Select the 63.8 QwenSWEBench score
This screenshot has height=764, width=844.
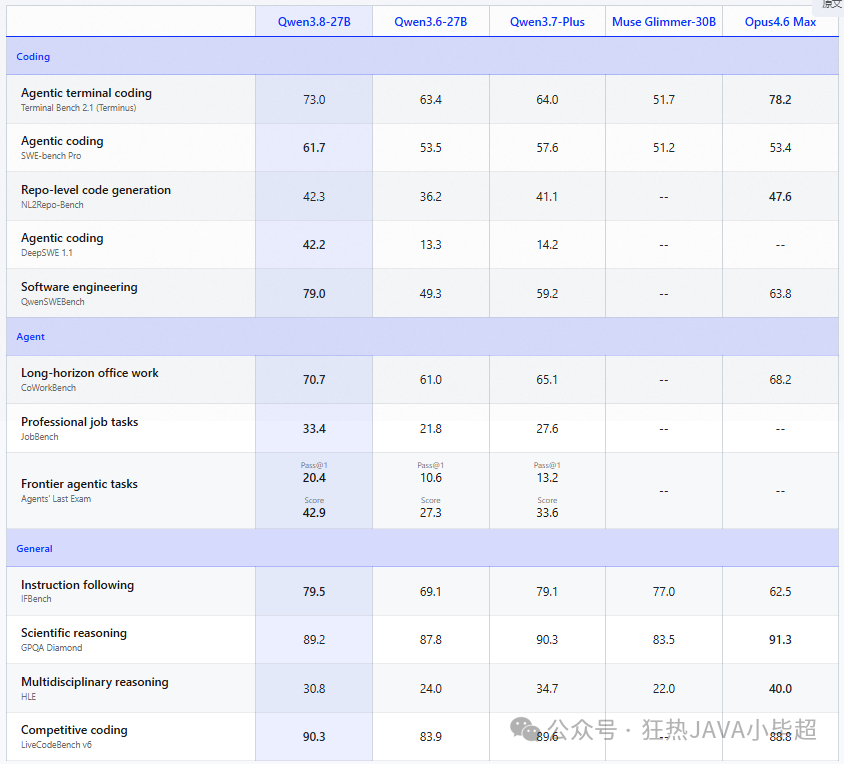pyautogui.click(x=780, y=293)
